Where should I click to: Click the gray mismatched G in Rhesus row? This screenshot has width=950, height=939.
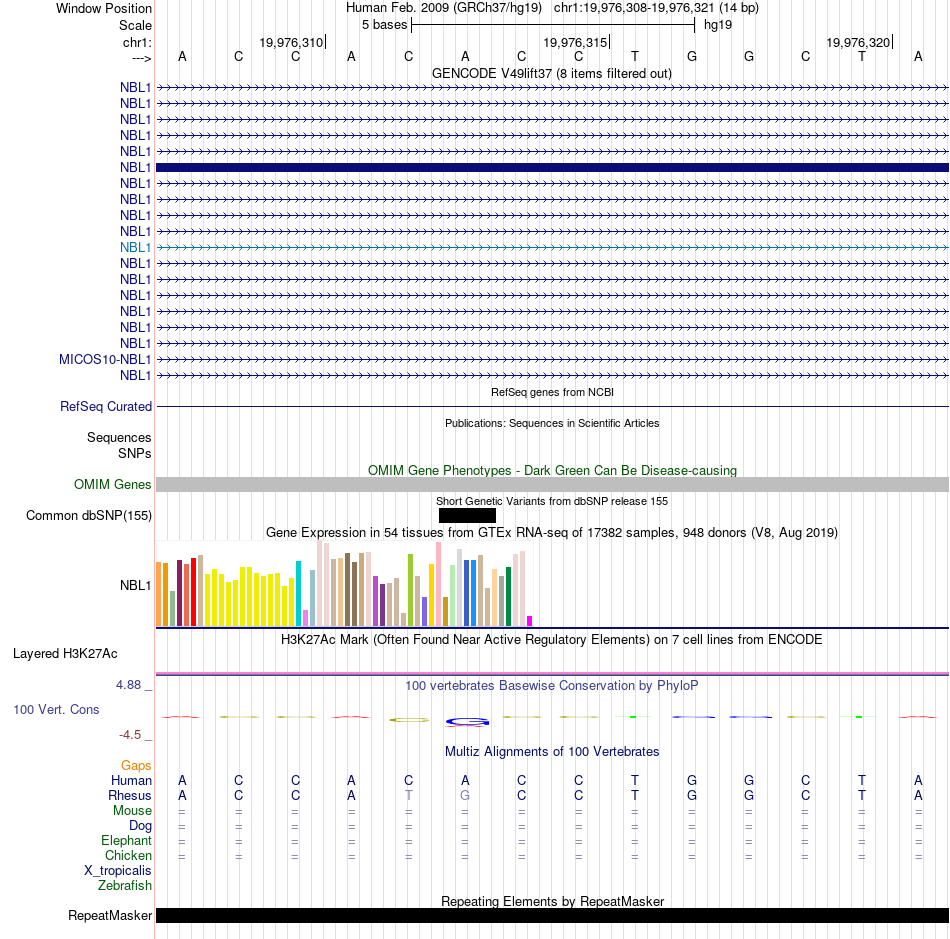tap(465, 795)
